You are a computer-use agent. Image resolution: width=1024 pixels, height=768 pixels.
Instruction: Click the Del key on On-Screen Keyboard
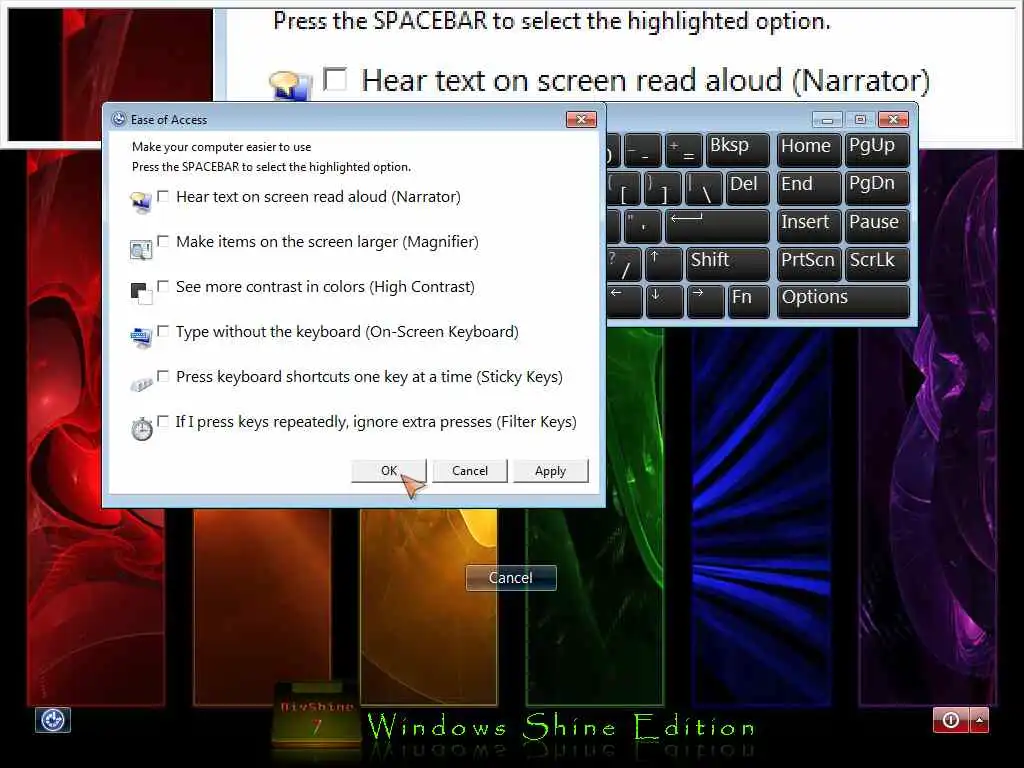tap(747, 188)
